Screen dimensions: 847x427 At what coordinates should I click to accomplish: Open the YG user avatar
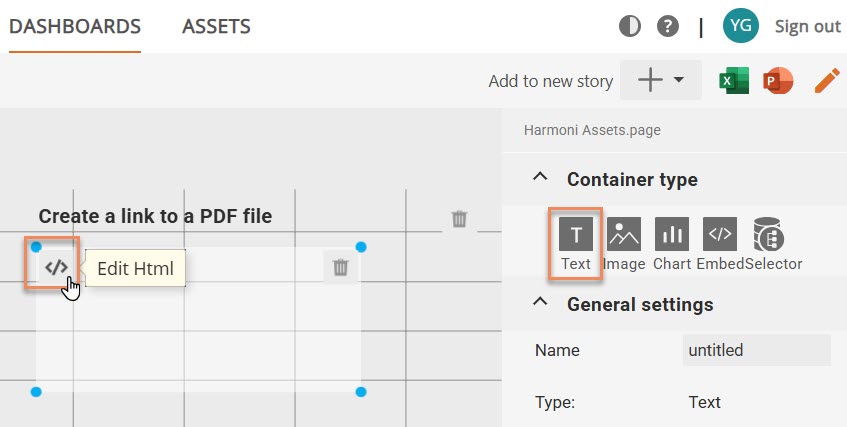click(x=741, y=25)
